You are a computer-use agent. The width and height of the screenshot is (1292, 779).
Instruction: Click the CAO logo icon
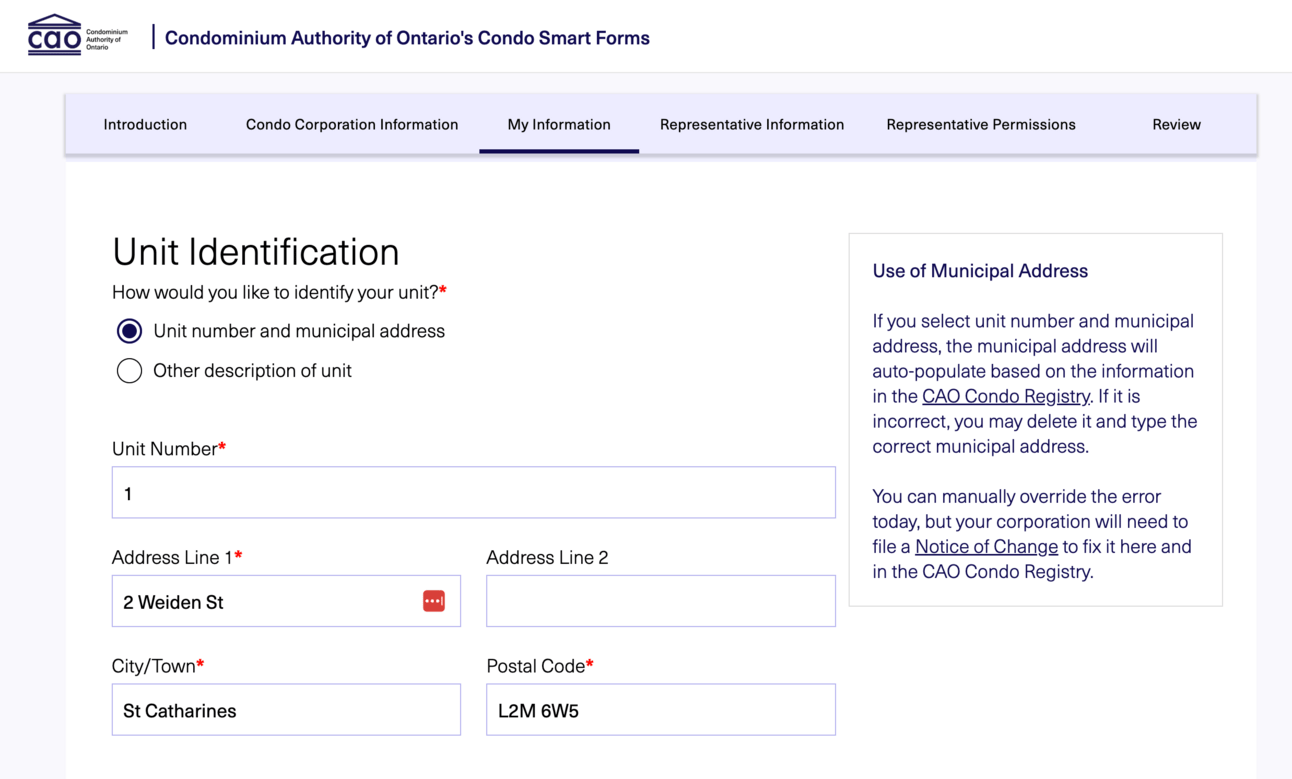pos(55,36)
